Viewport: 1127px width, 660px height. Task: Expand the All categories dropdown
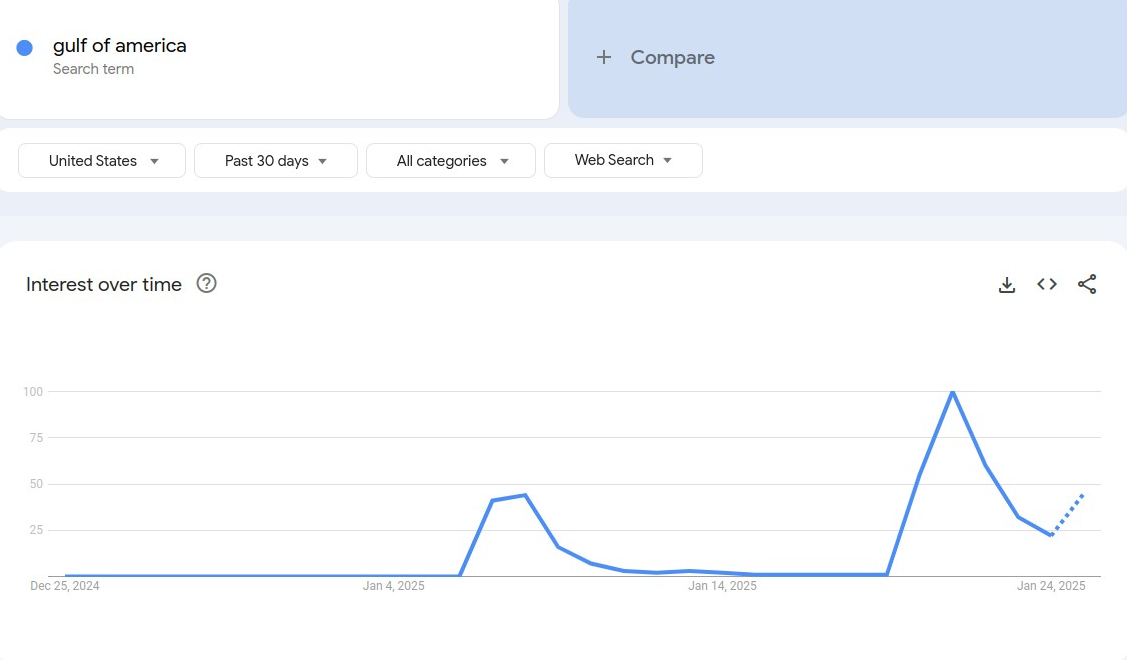(451, 160)
